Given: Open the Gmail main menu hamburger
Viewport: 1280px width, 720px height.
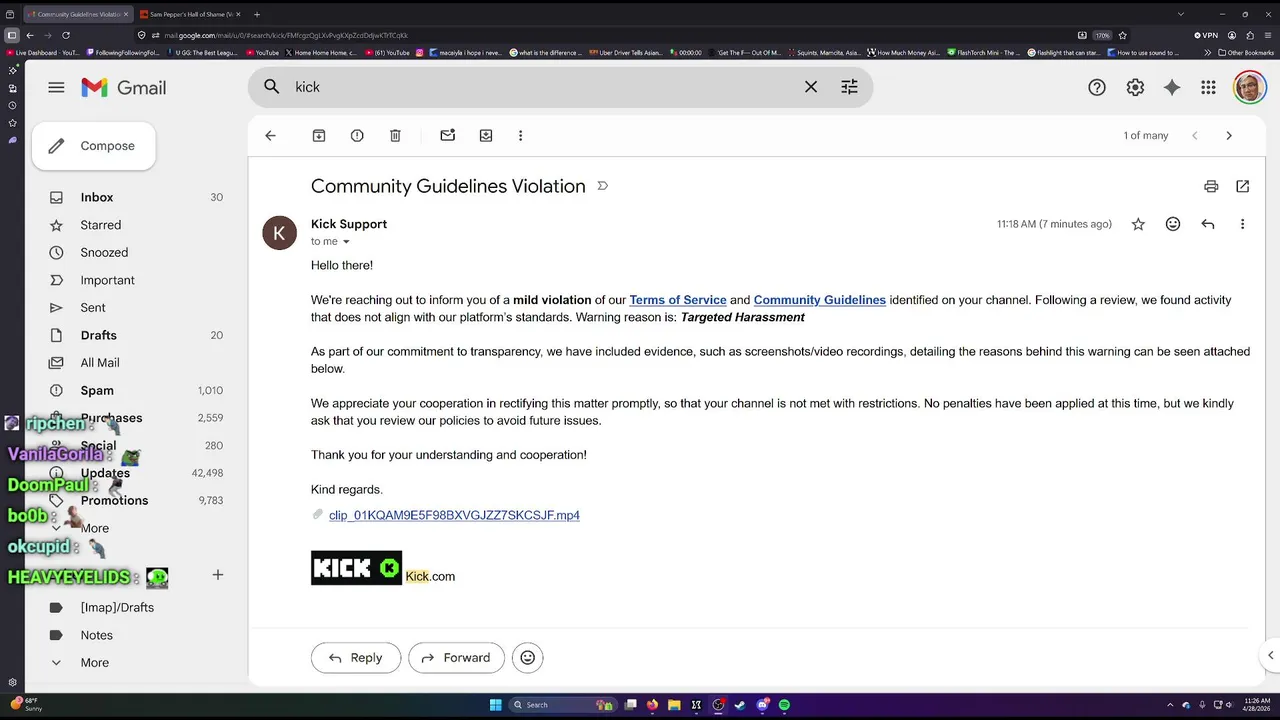Looking at the screenshot, I should tap(56, 87).
